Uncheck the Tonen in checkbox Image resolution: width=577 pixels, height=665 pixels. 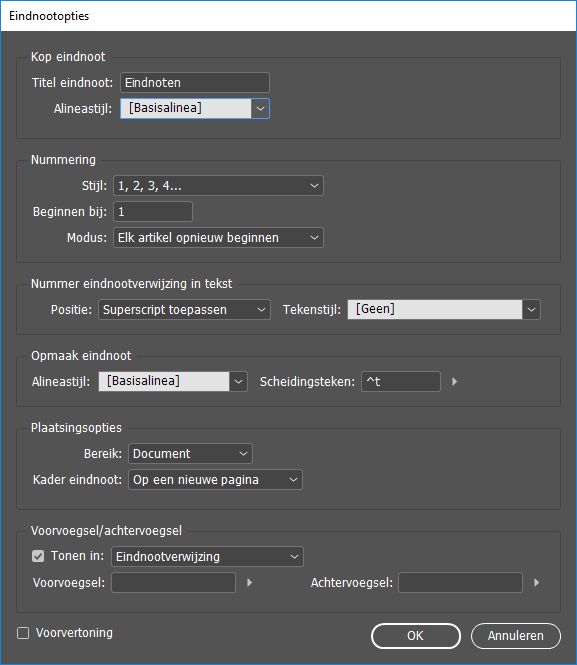pos(38,556)
